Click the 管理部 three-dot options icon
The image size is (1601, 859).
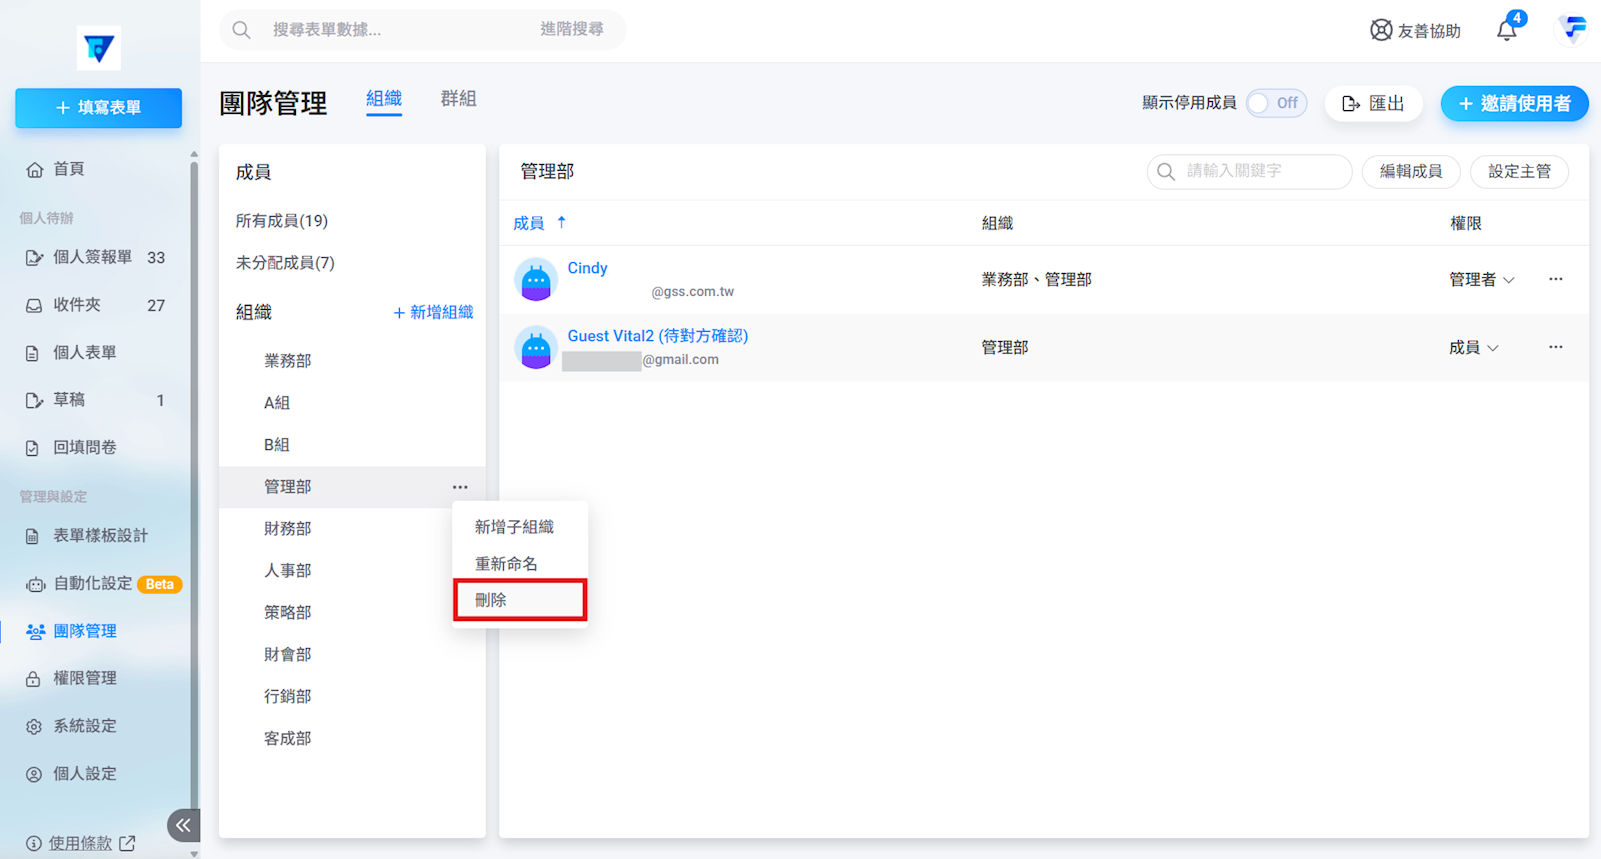point(460,487)
